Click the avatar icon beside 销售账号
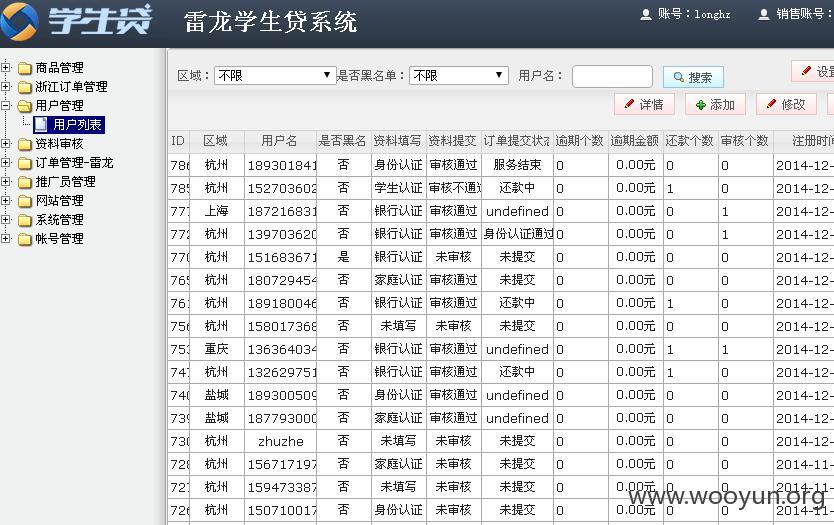The height and width of the screenshot is (525, 834). click(764, 14)
